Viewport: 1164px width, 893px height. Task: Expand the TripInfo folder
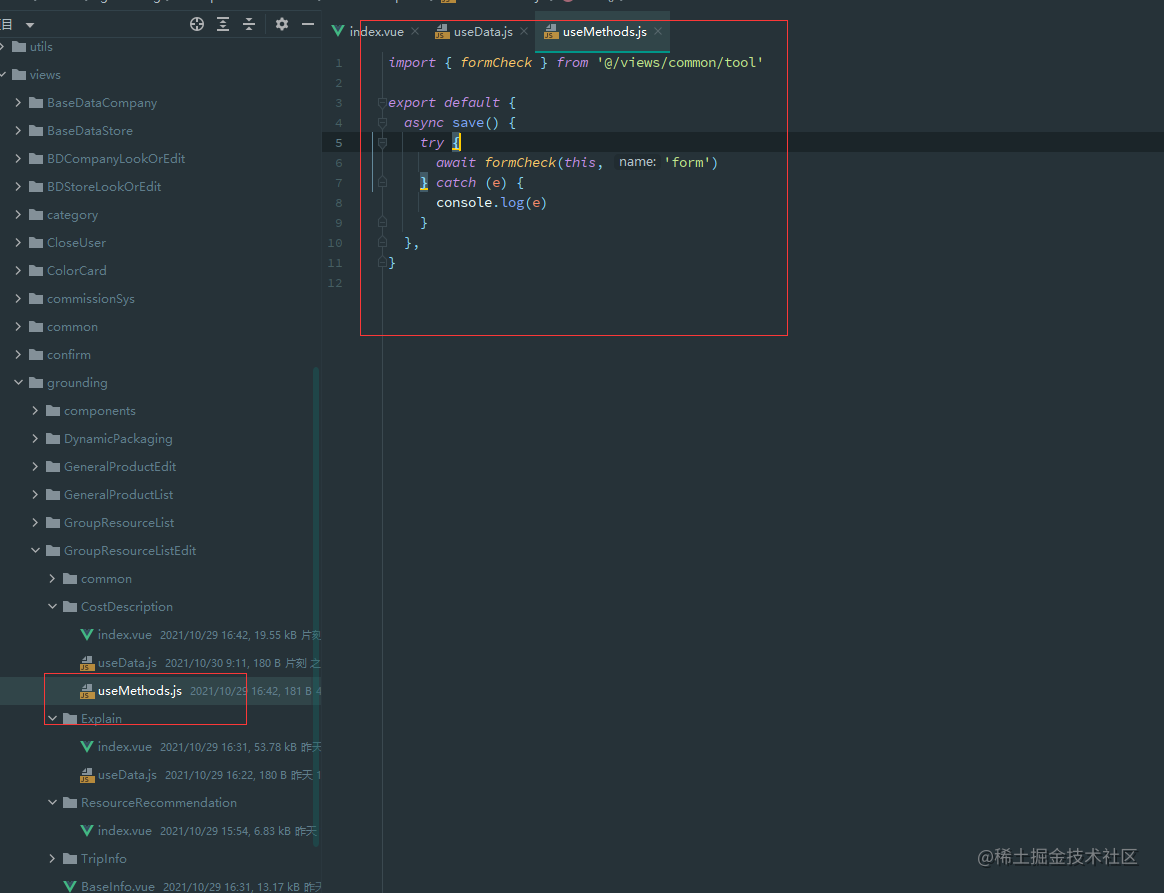53,859
